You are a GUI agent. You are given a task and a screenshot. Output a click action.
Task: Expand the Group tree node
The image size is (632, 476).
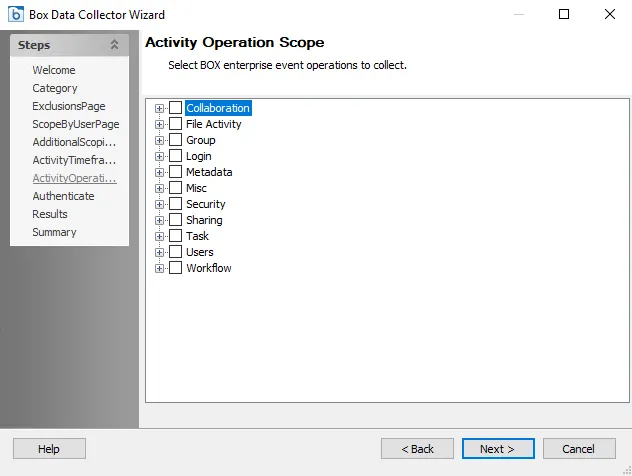click(x=159, y=141)
